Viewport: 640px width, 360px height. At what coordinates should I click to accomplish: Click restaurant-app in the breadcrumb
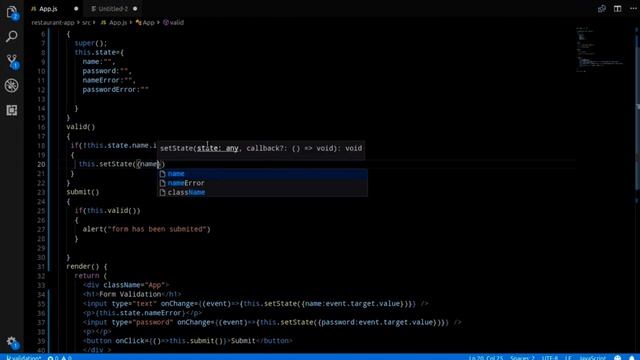coord(53,22)
